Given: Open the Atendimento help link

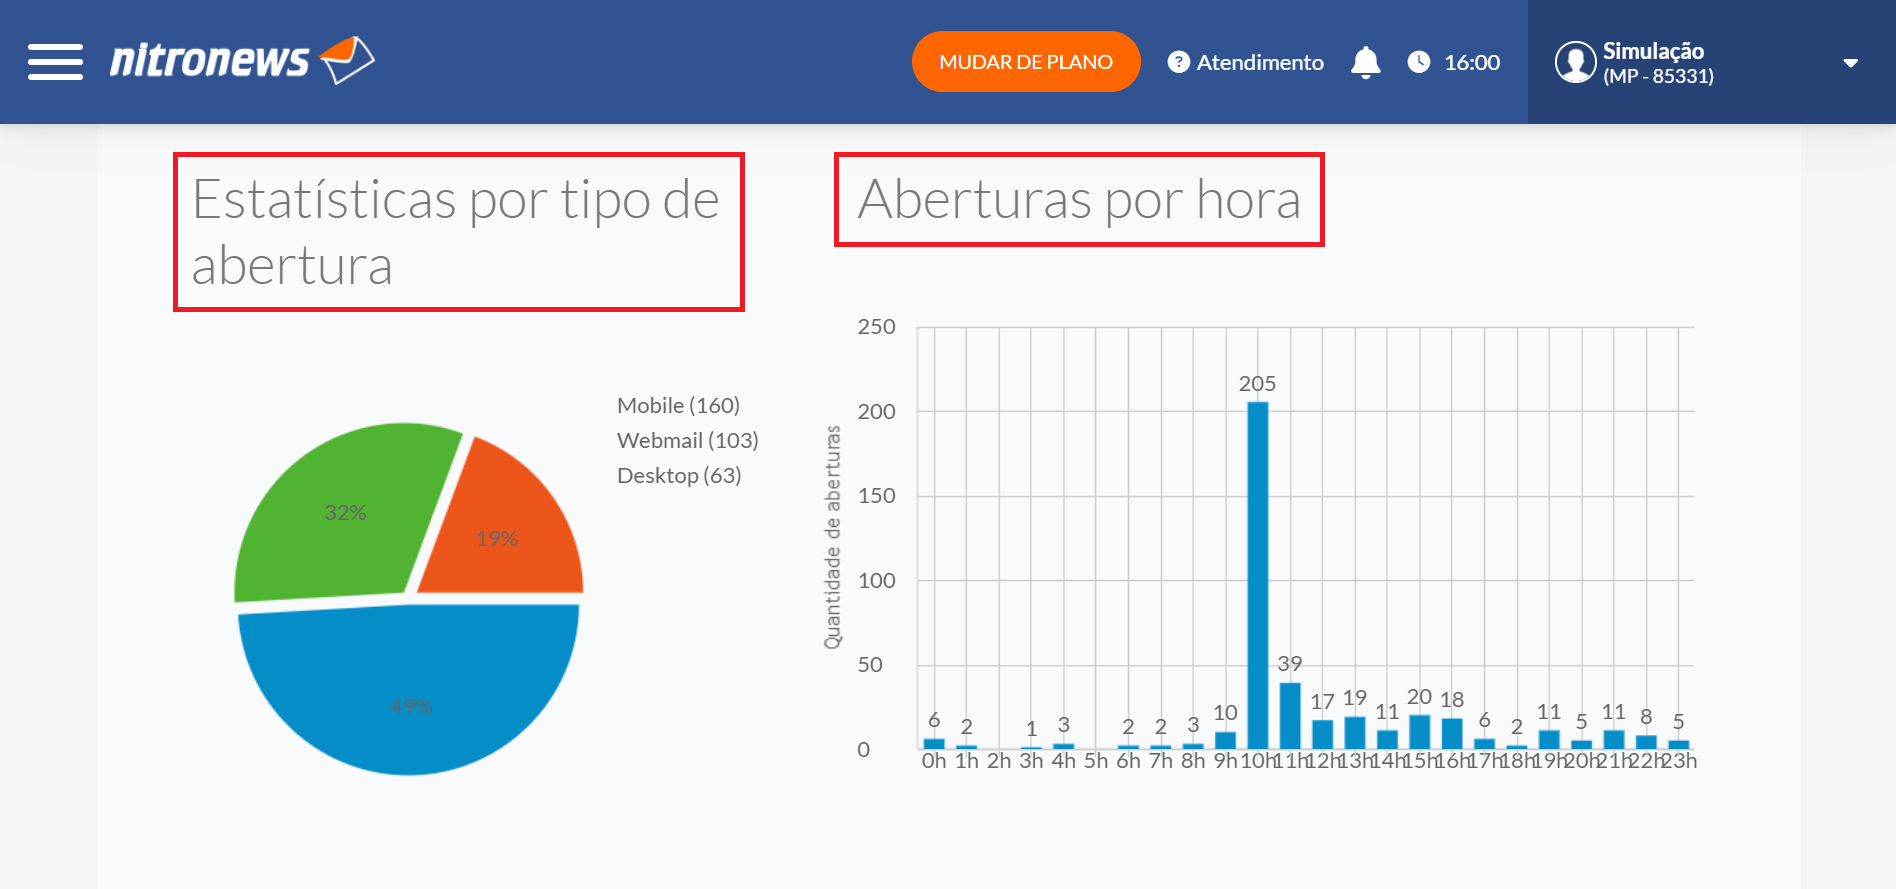Looking at the screenshot, I should pyautogui.click(x=1246, y=62).
